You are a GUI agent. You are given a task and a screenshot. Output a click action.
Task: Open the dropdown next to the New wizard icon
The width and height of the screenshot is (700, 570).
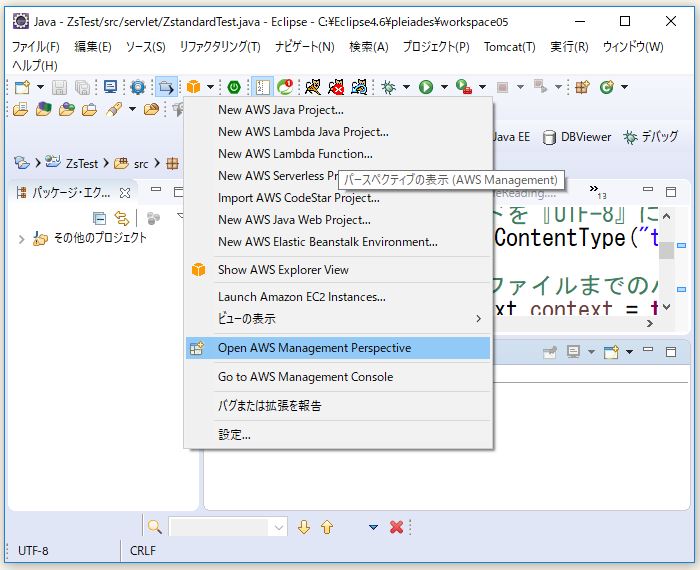pyautogui.click(x=40, y=87)
